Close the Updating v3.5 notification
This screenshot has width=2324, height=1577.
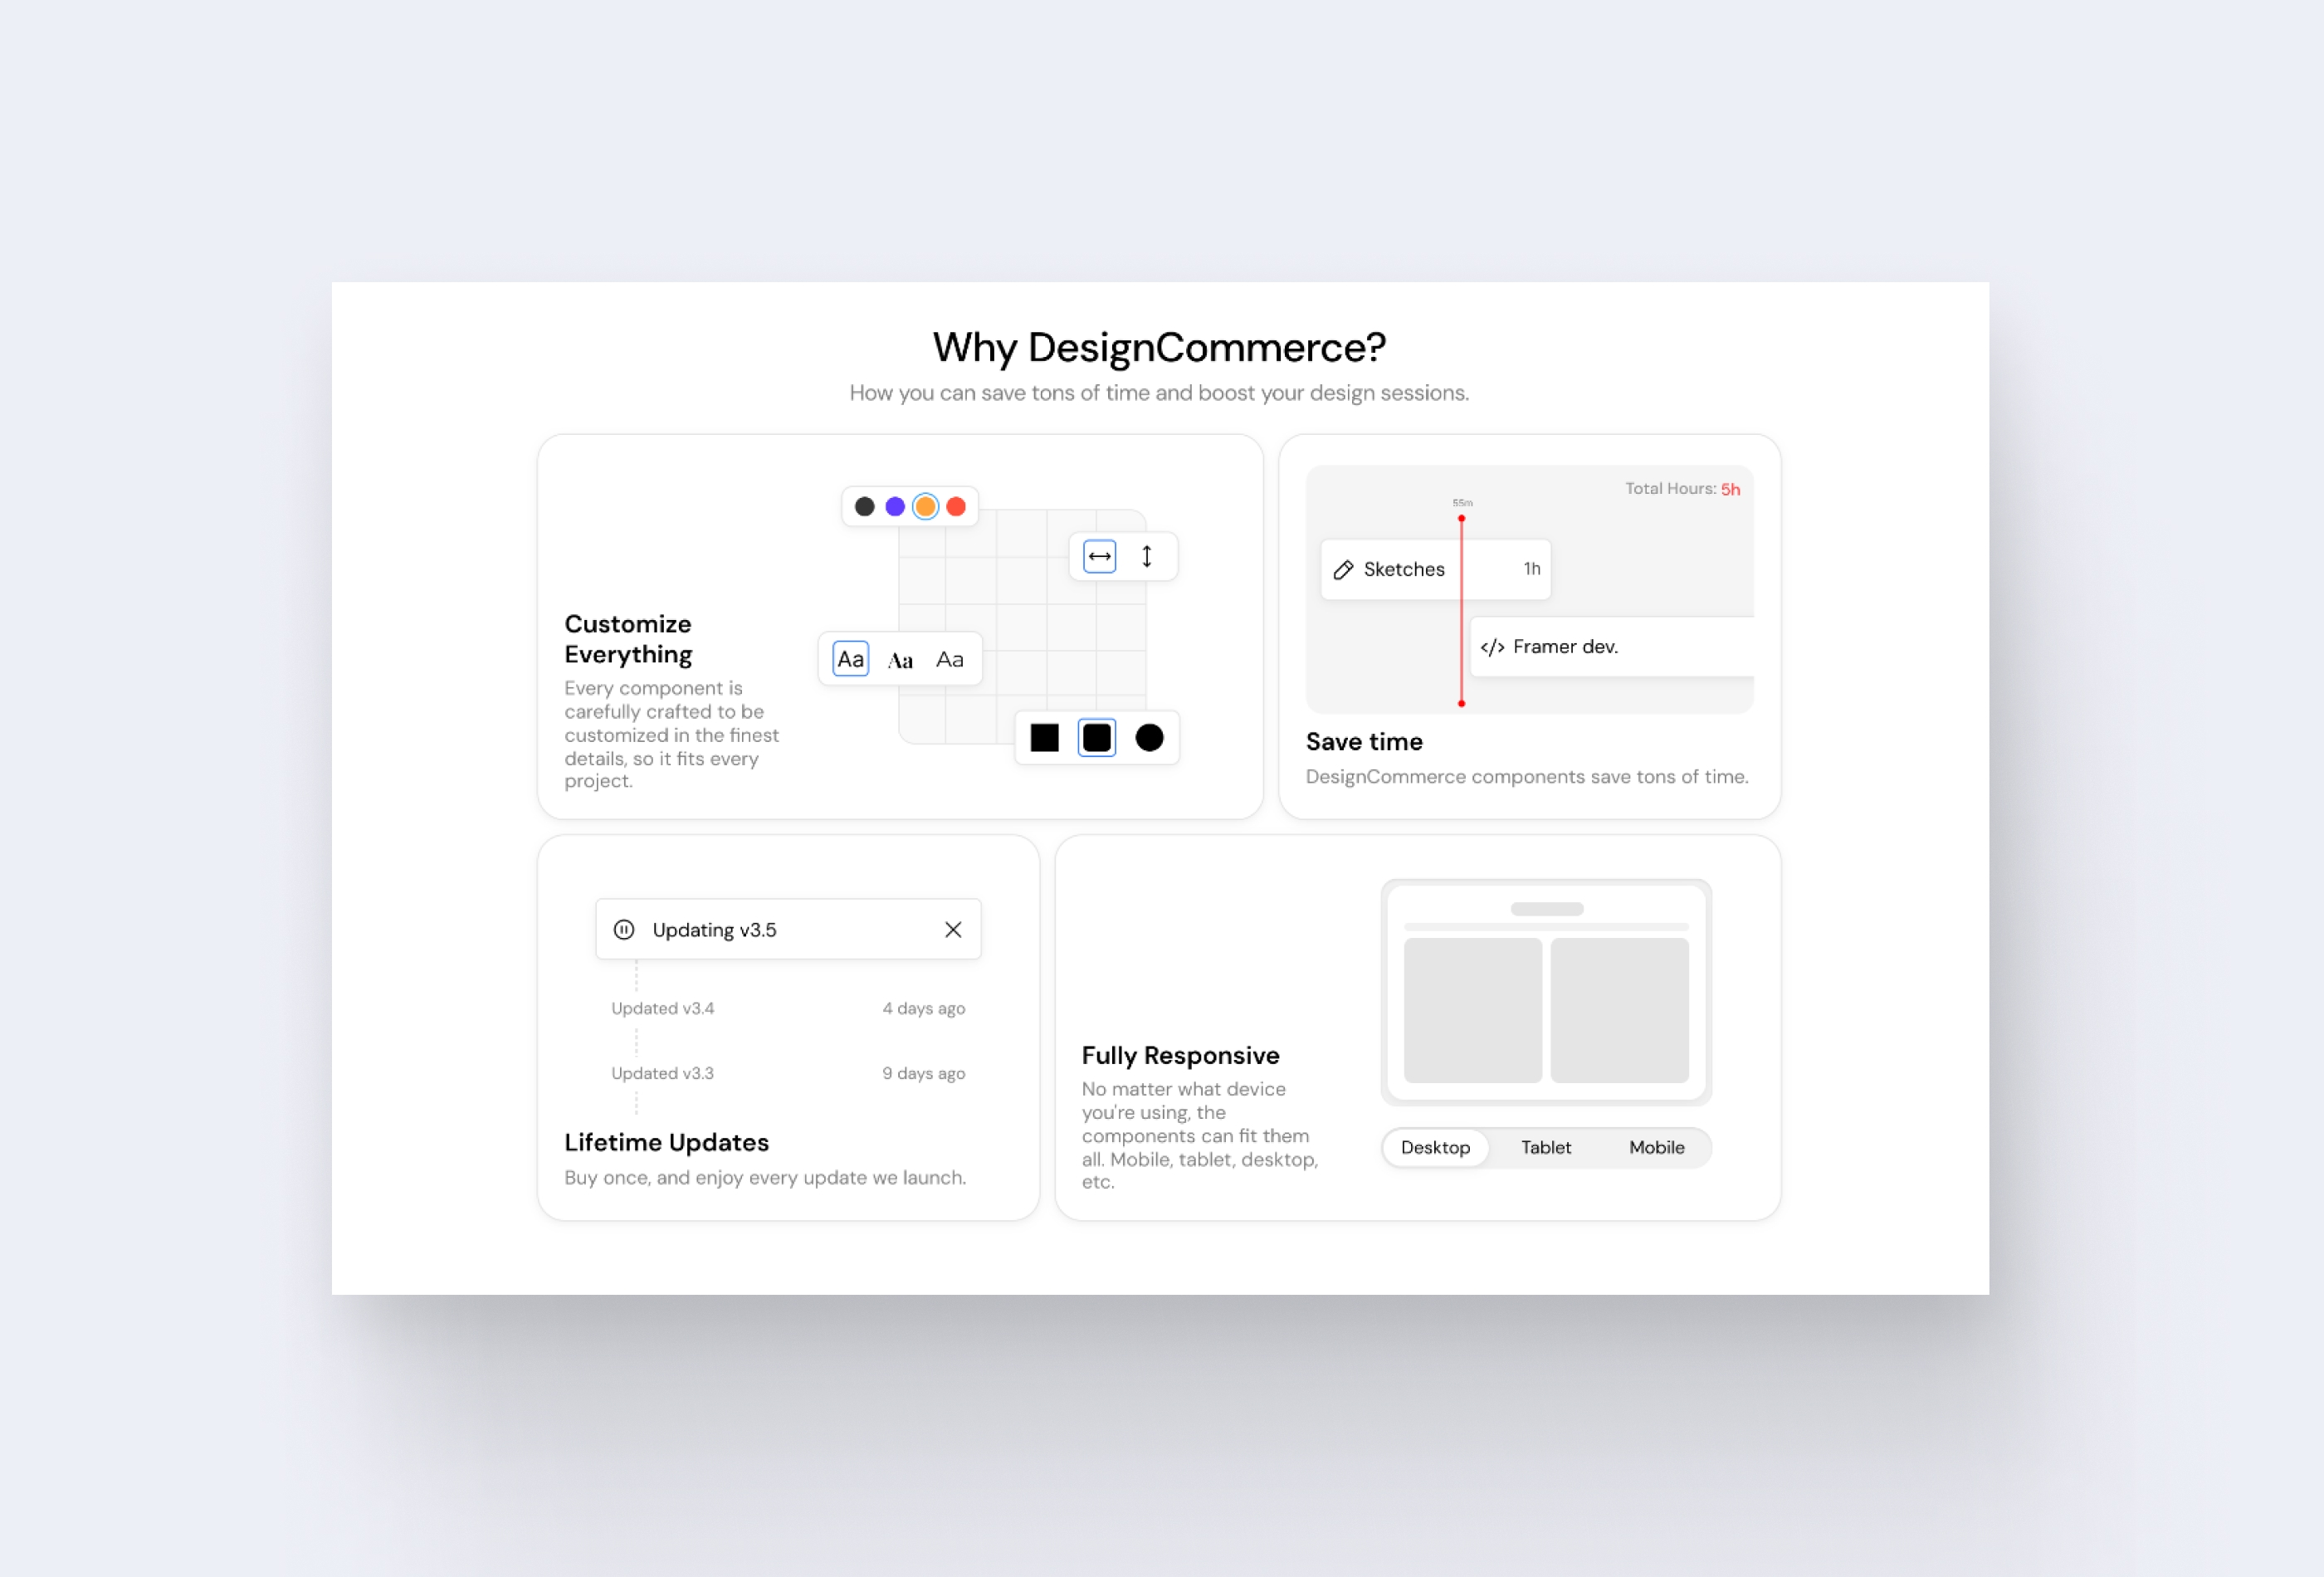[954, 930]
